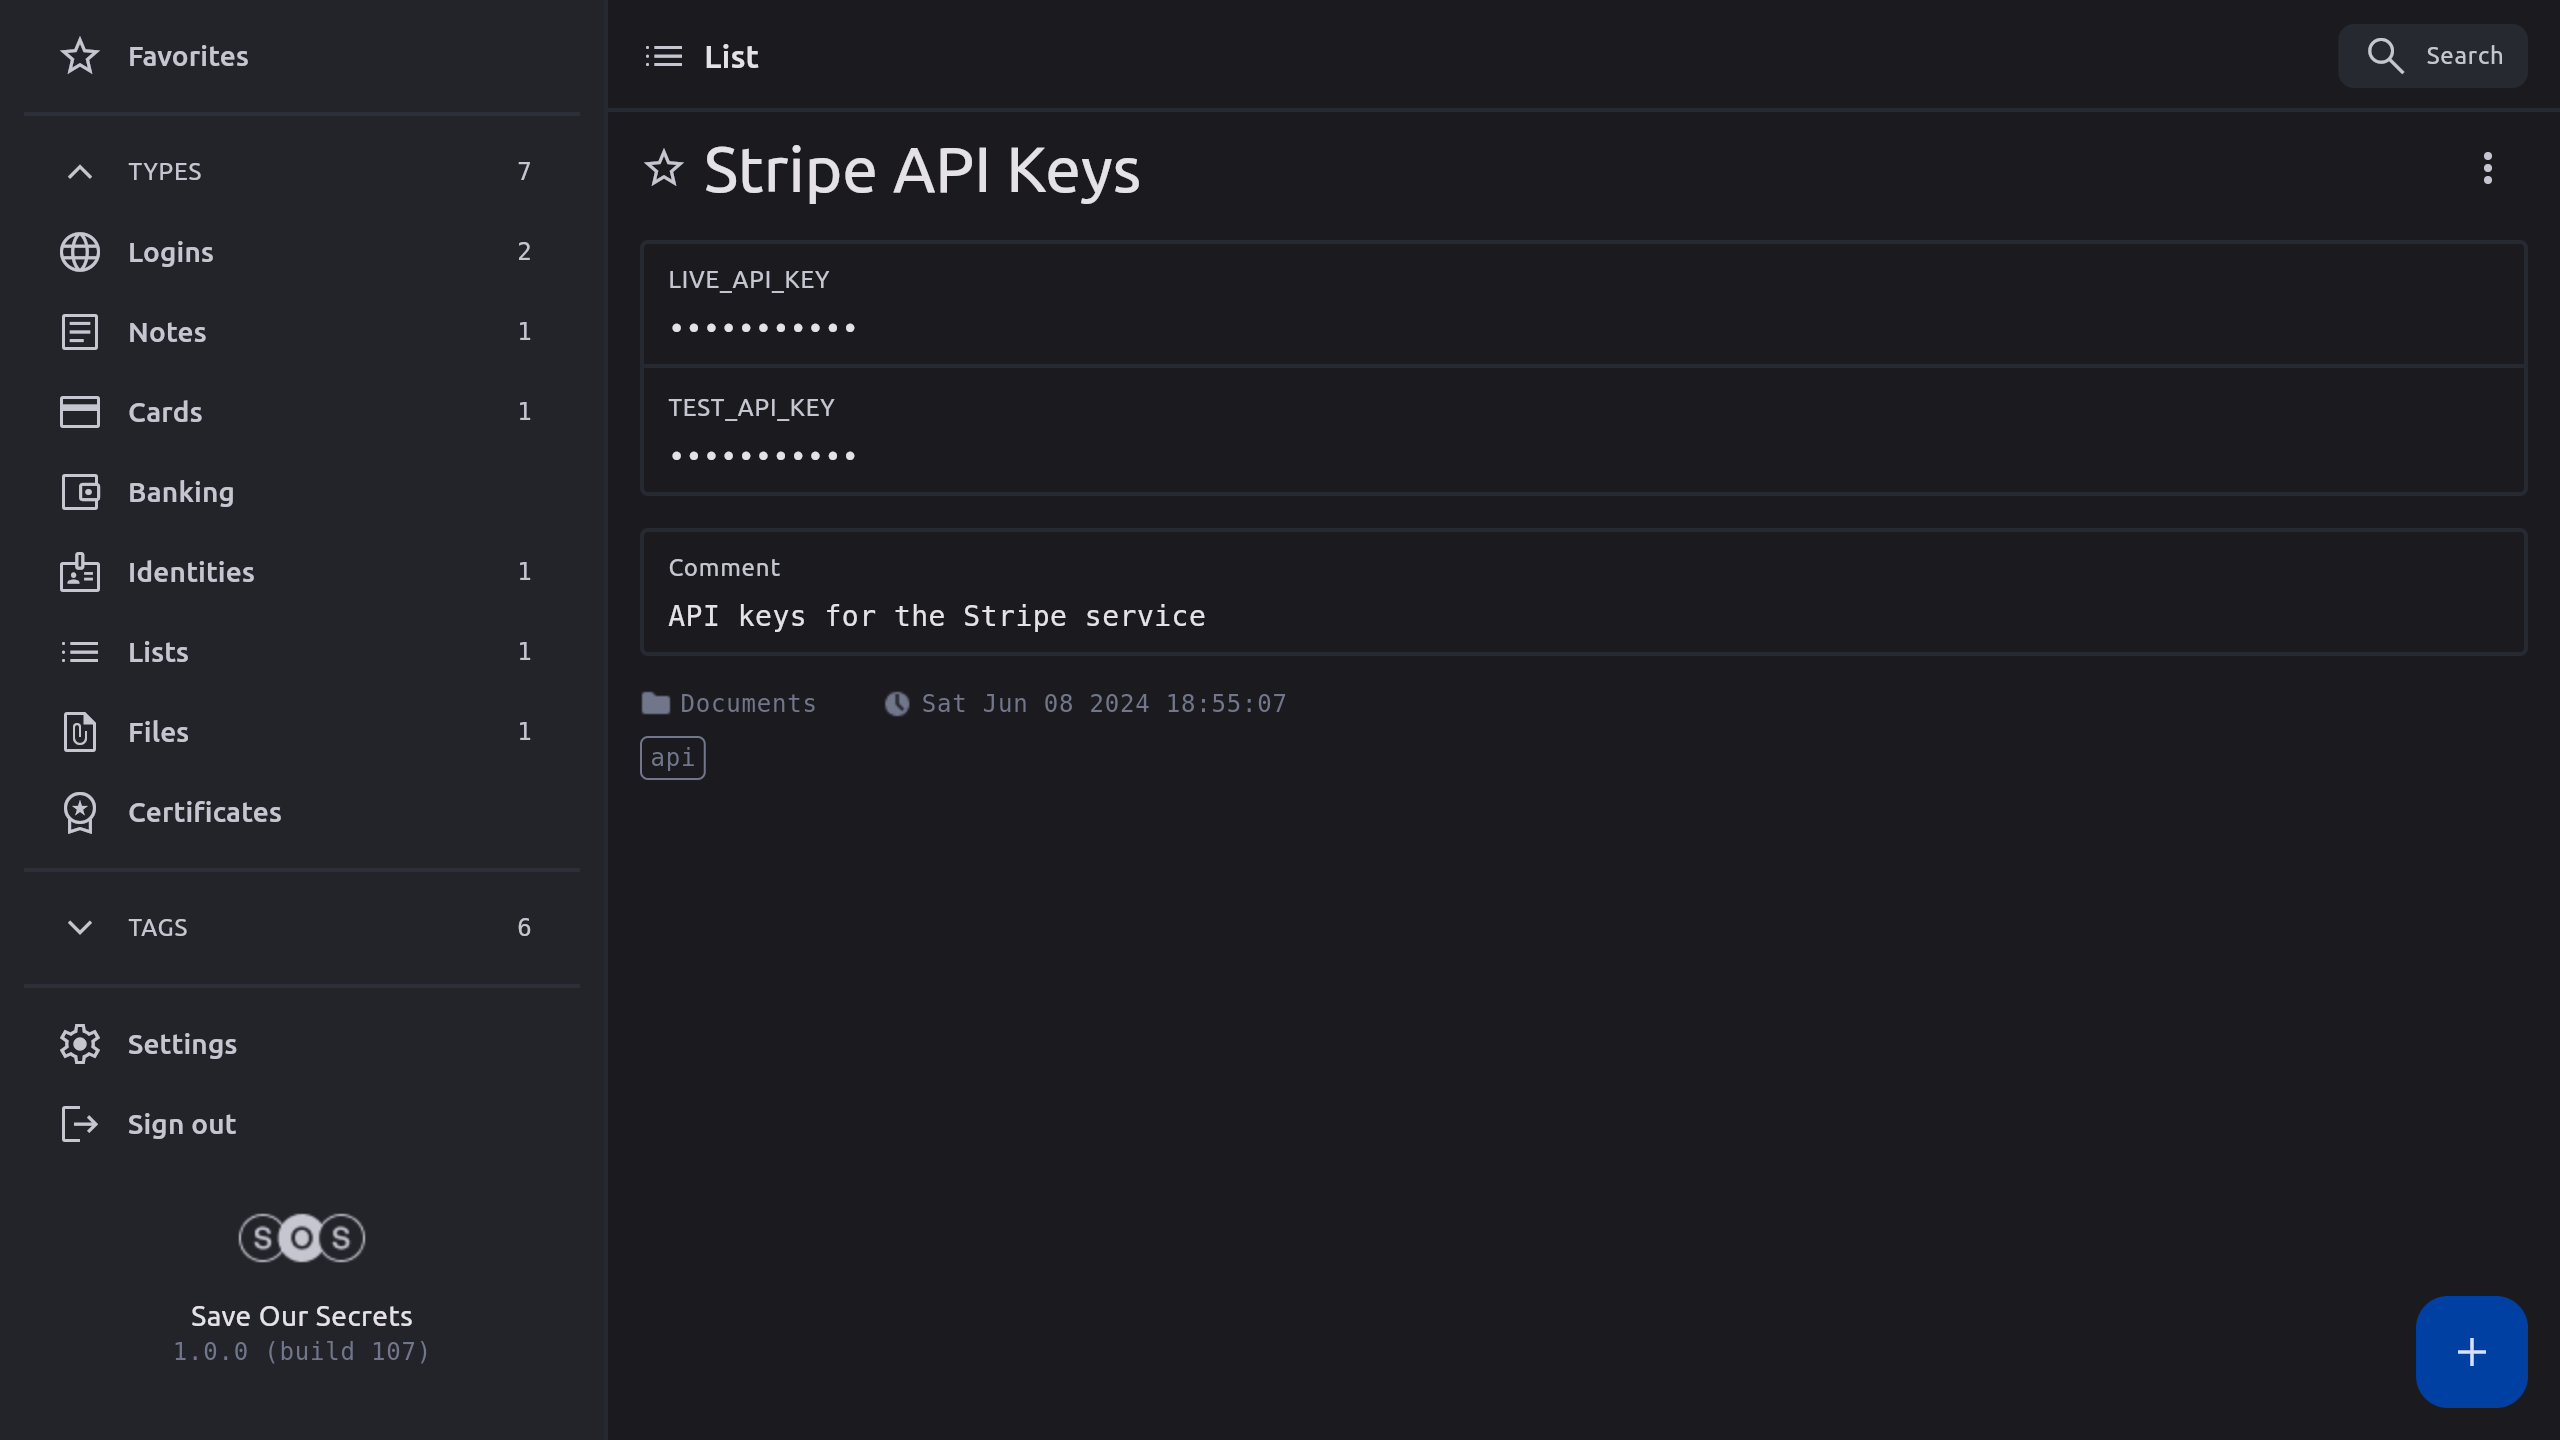Reveal the masked LIVE_API_KEY value

[x=762, y=328]
